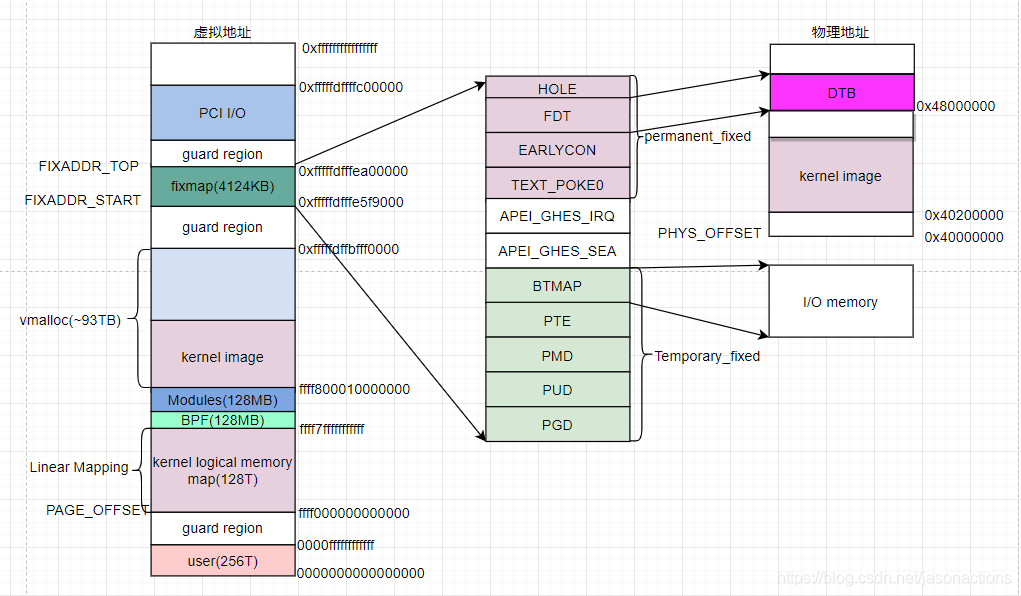
Task: Select the HOLE fixmap entry
Action: (x=557, y=88)
